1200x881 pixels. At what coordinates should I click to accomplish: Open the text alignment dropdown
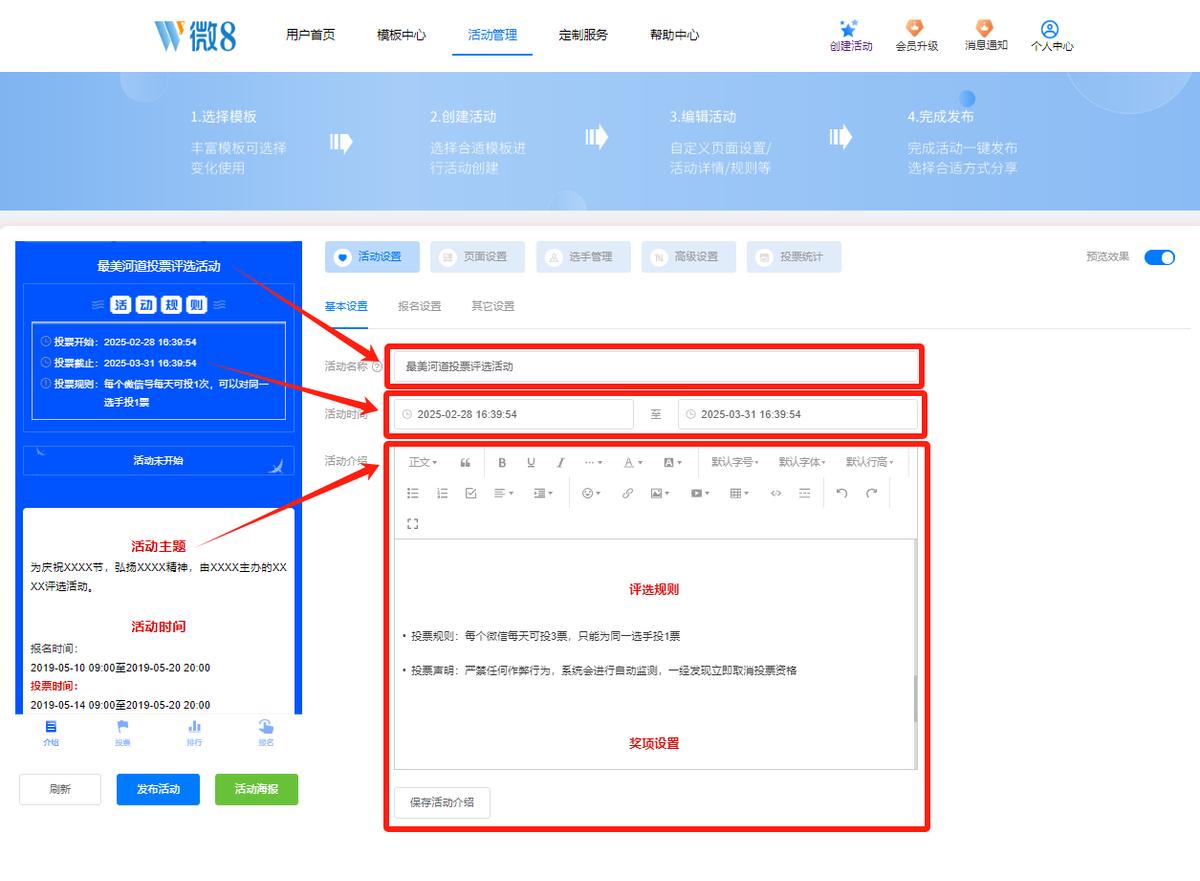click(504, 493)
